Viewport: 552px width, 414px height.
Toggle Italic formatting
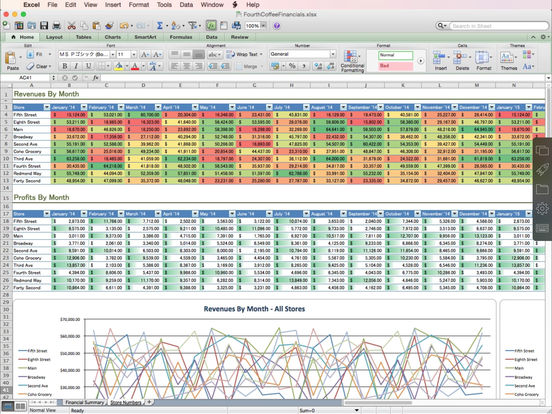[76, 66]
